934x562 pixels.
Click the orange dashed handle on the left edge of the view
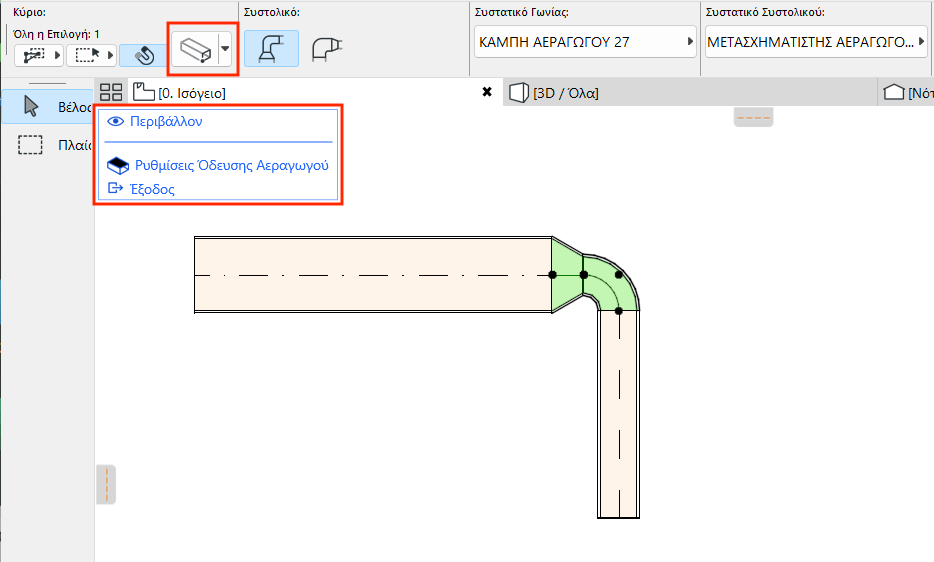tap(106, 485)
